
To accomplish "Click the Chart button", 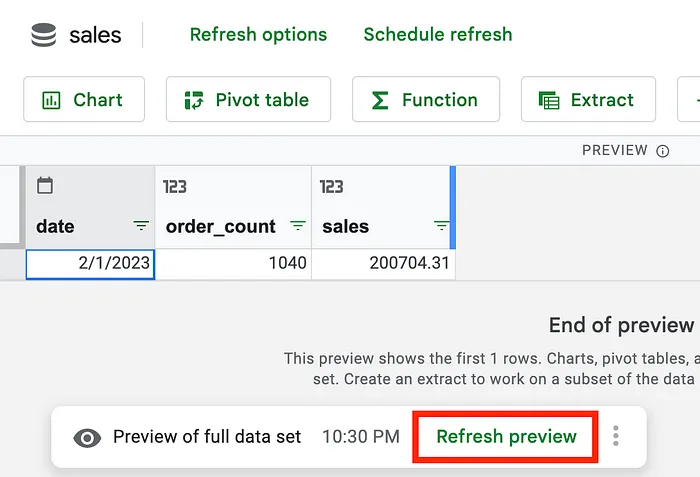I will 84,99.
